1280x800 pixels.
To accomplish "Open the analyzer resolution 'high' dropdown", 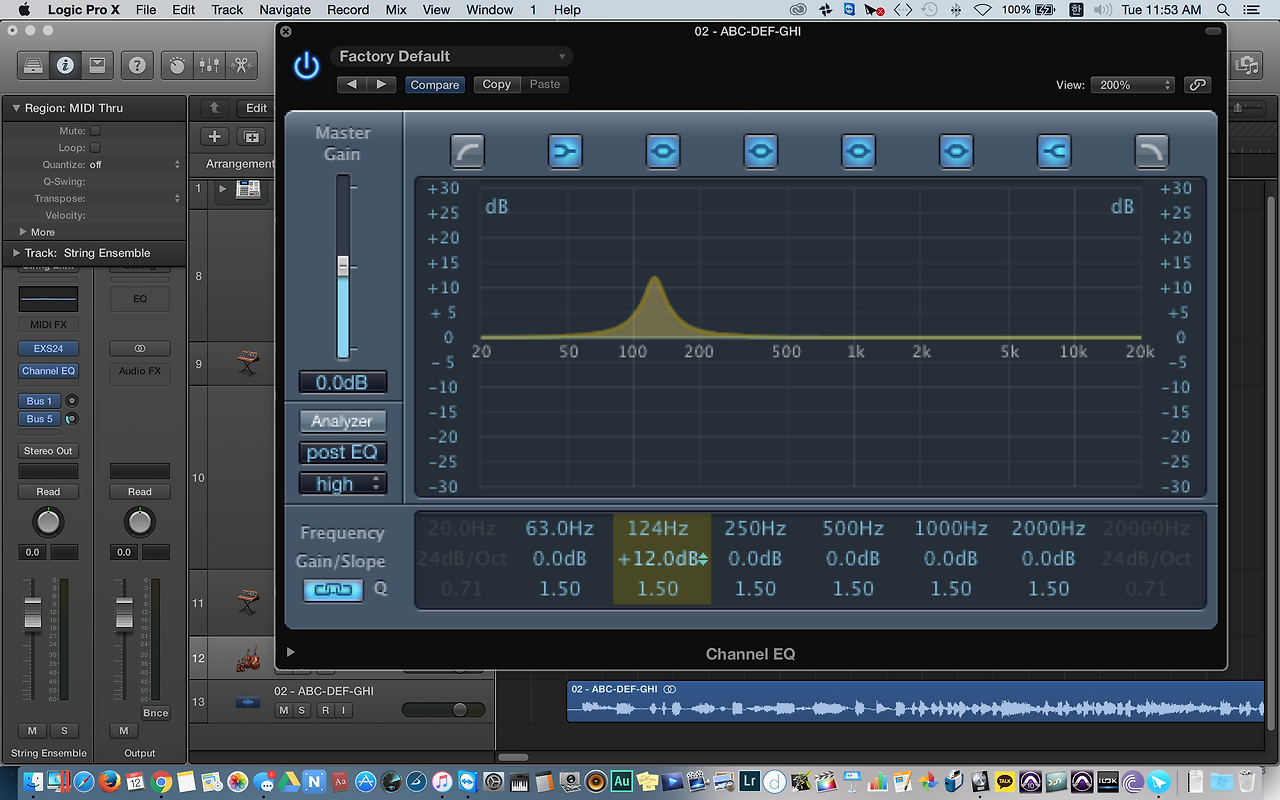I will click(x=342, y=484).
